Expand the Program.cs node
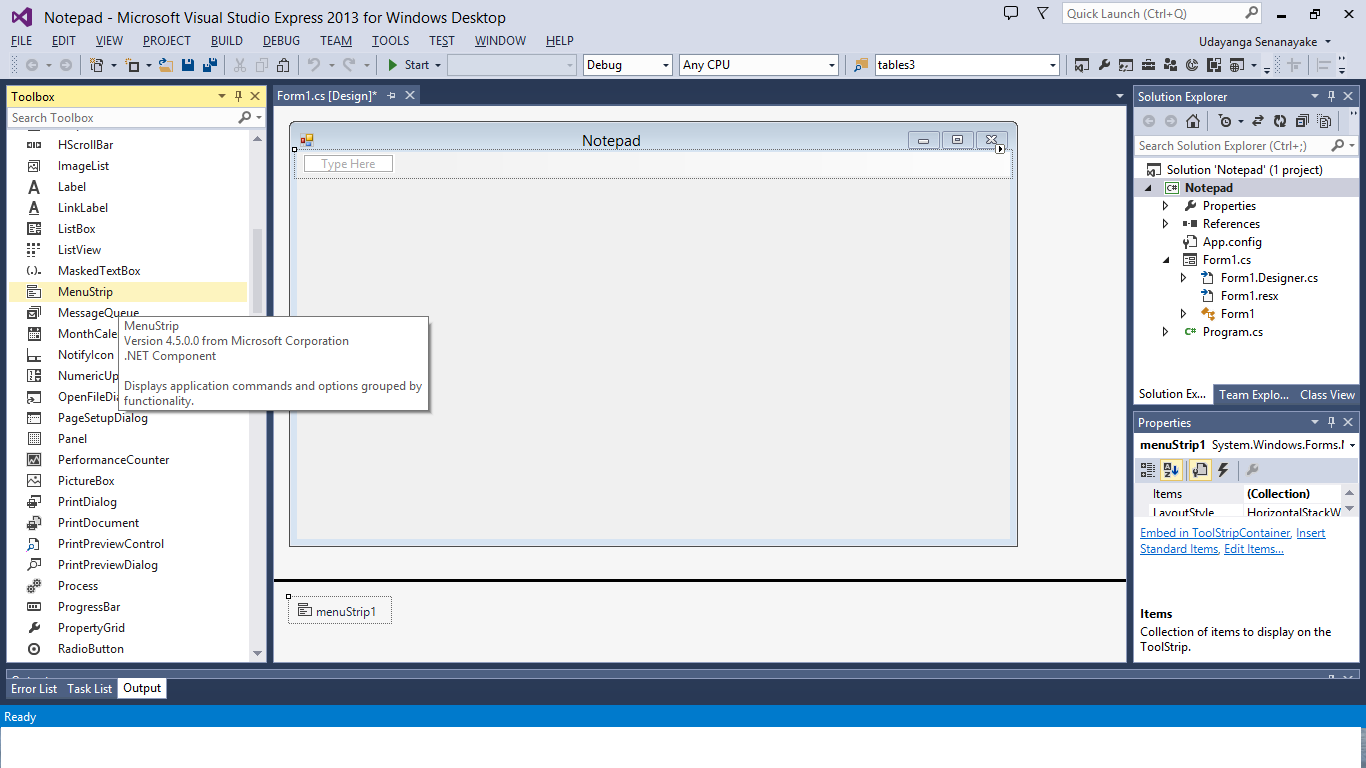 [1165, 332]
